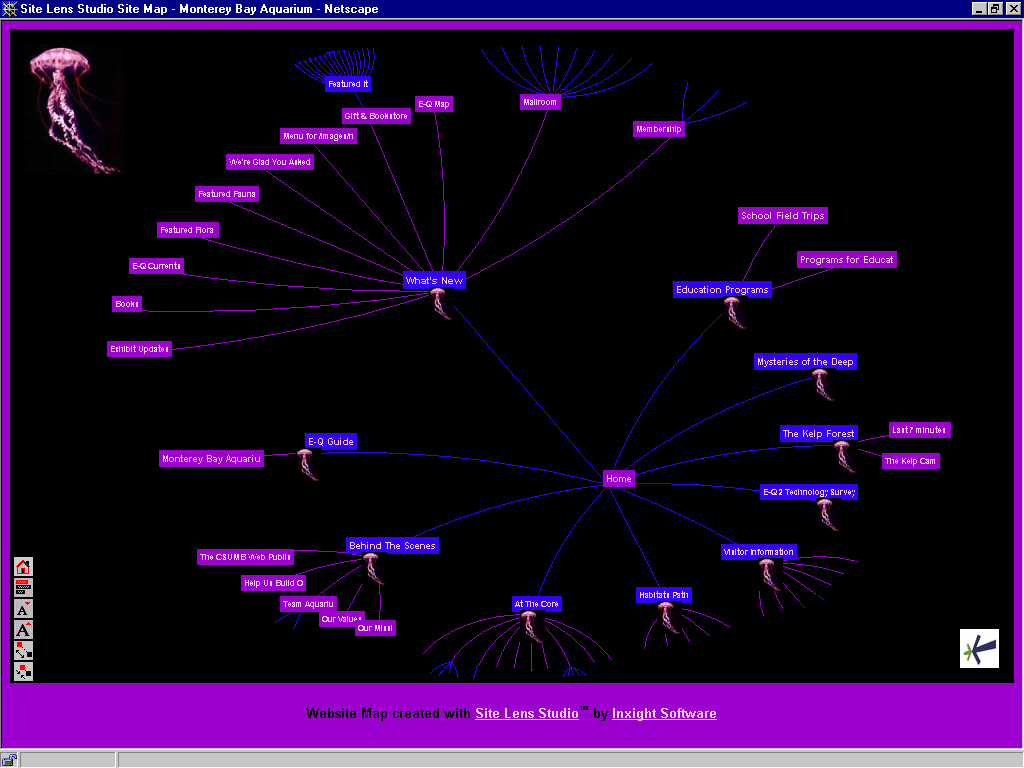Click the jellyfish icon under Mysteries of the Deep
The width and height of the screenshot is (1024, 768).
[x=822, y=385]
